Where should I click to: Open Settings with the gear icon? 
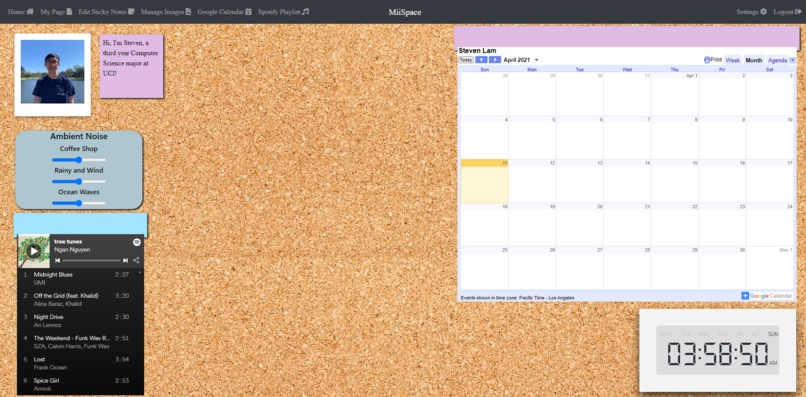click(751, 11)
